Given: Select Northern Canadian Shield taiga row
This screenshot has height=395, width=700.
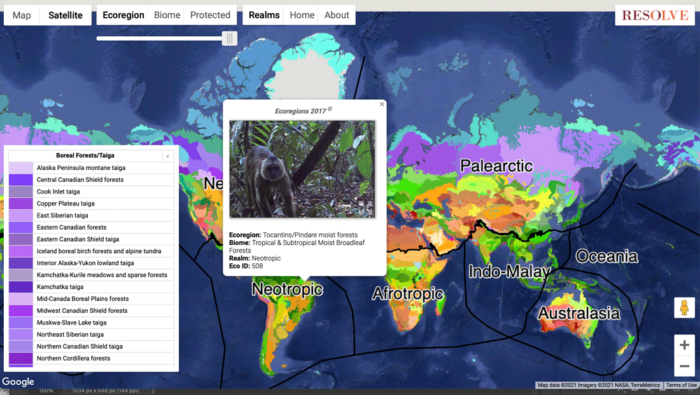Looking at the screenshot, I should pos(91,346).
